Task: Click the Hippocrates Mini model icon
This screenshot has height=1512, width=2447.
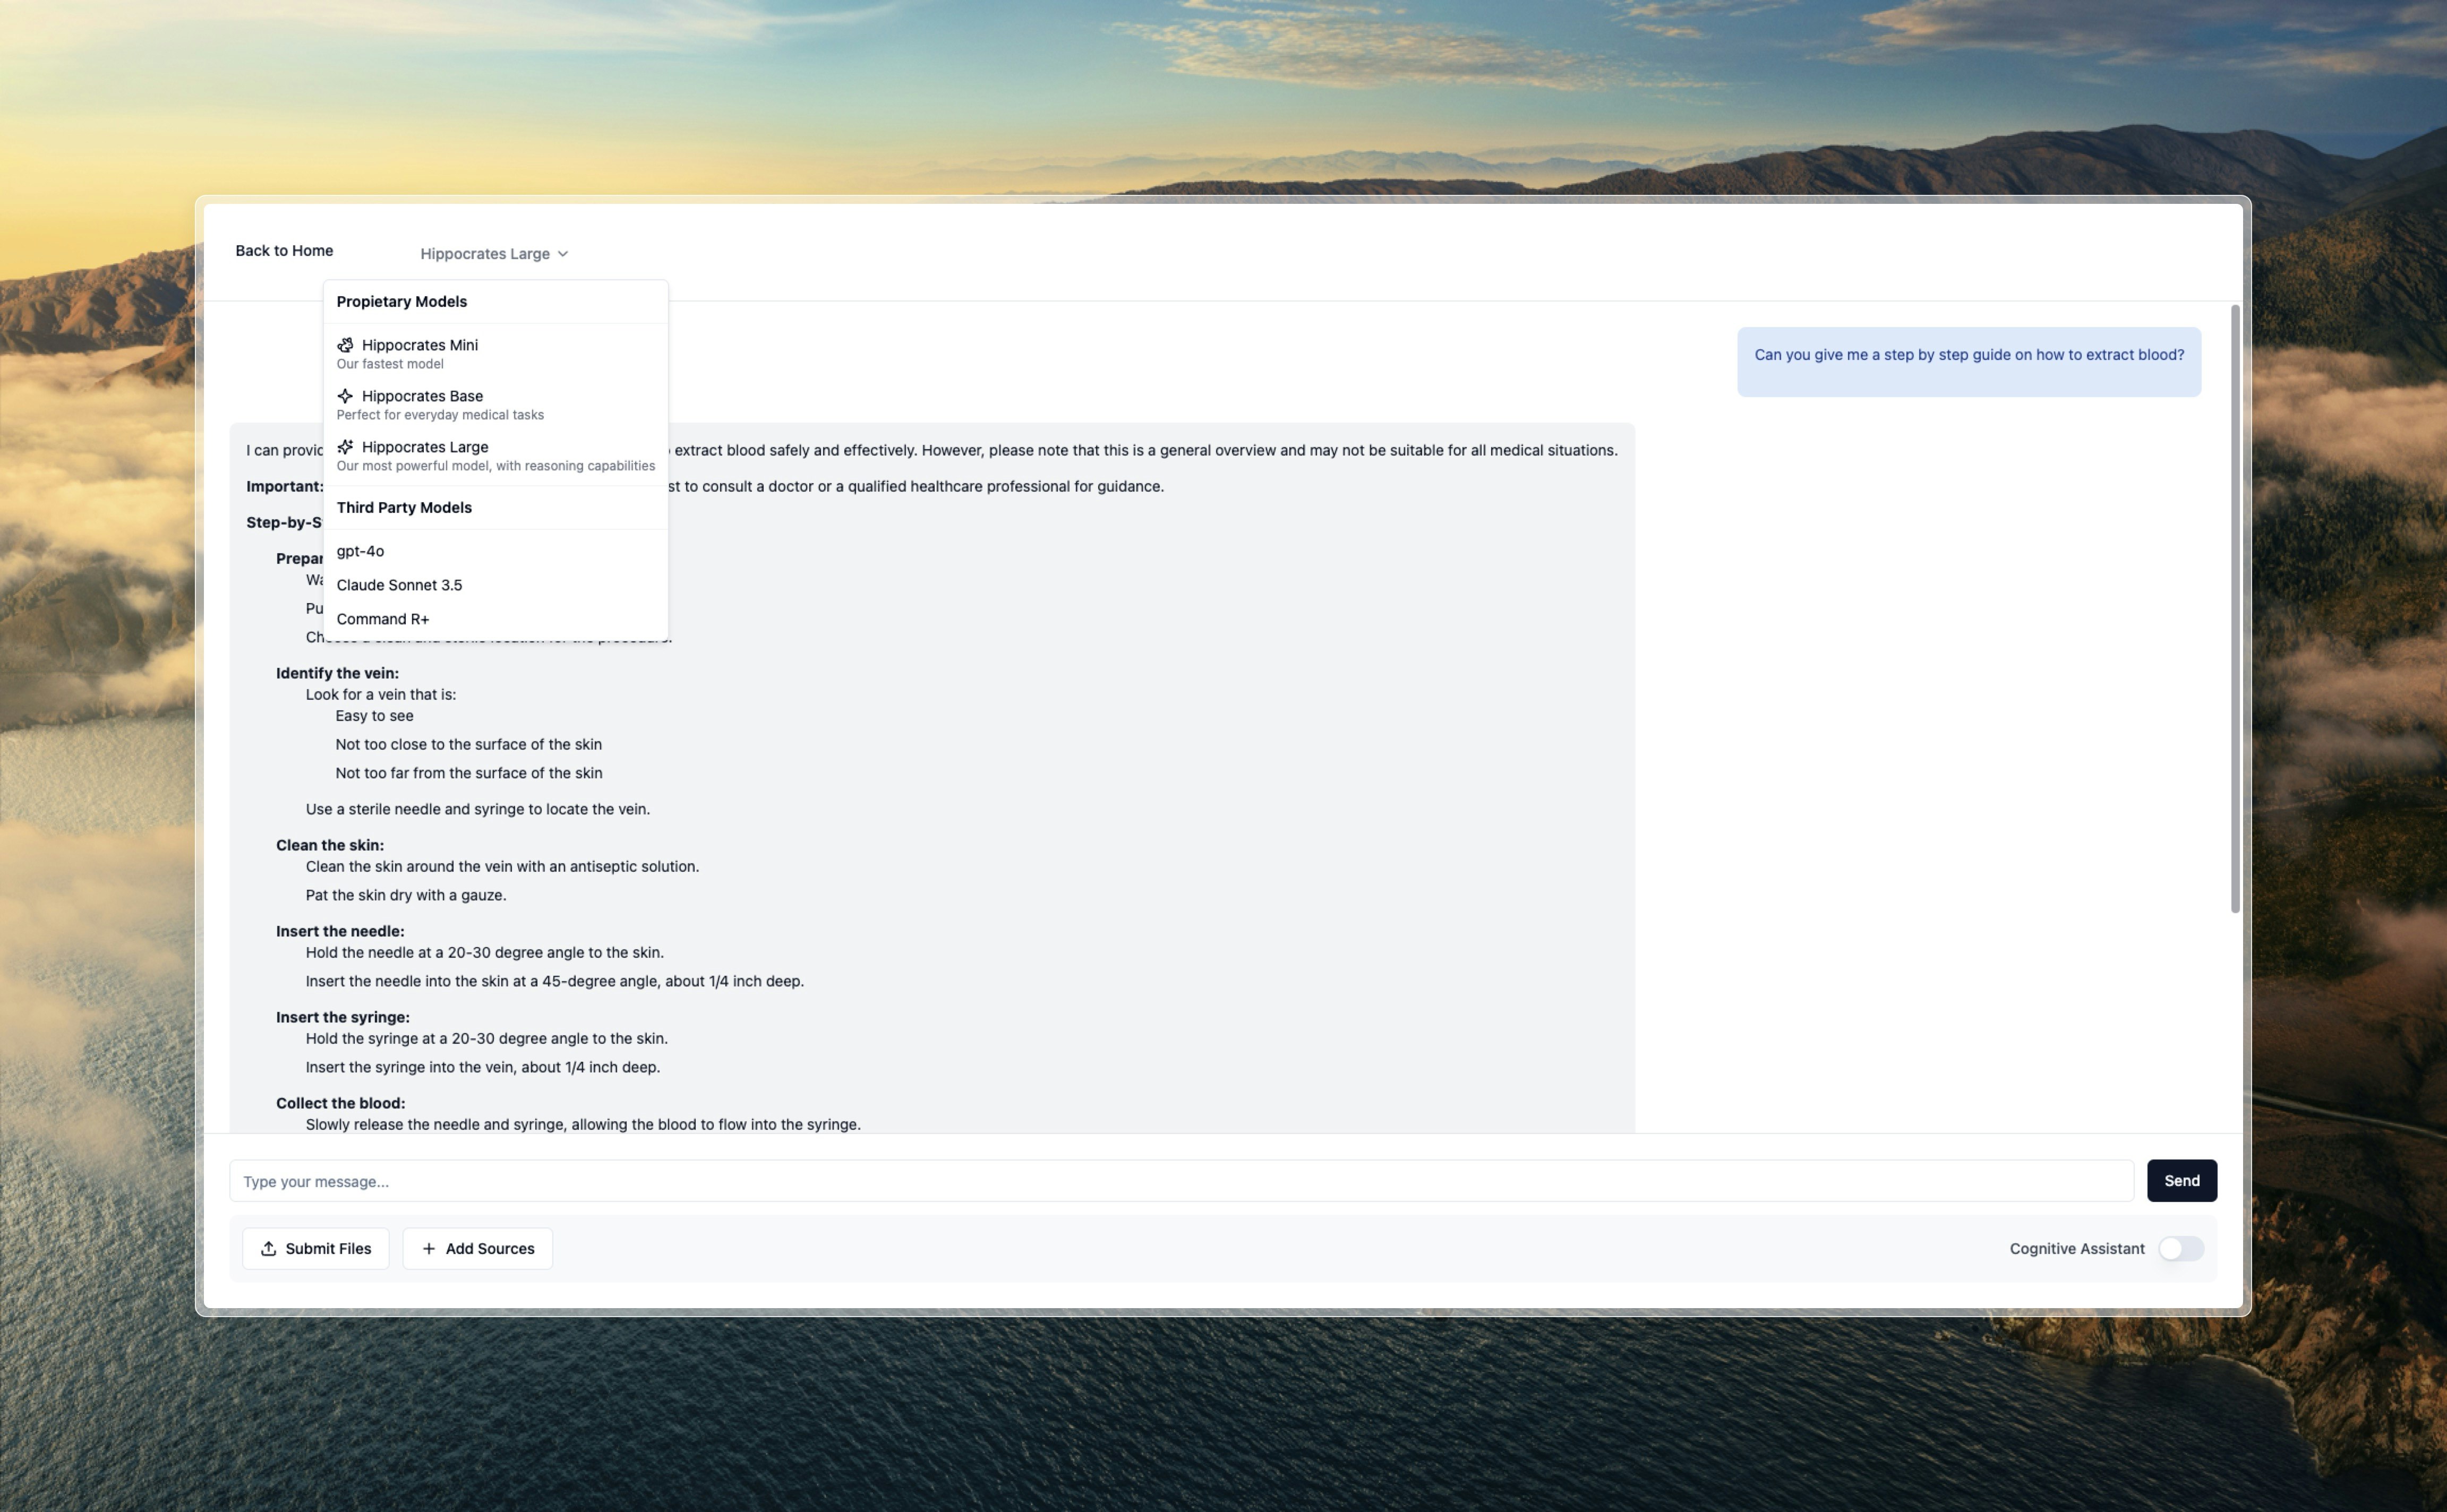Action: [345, 345]
